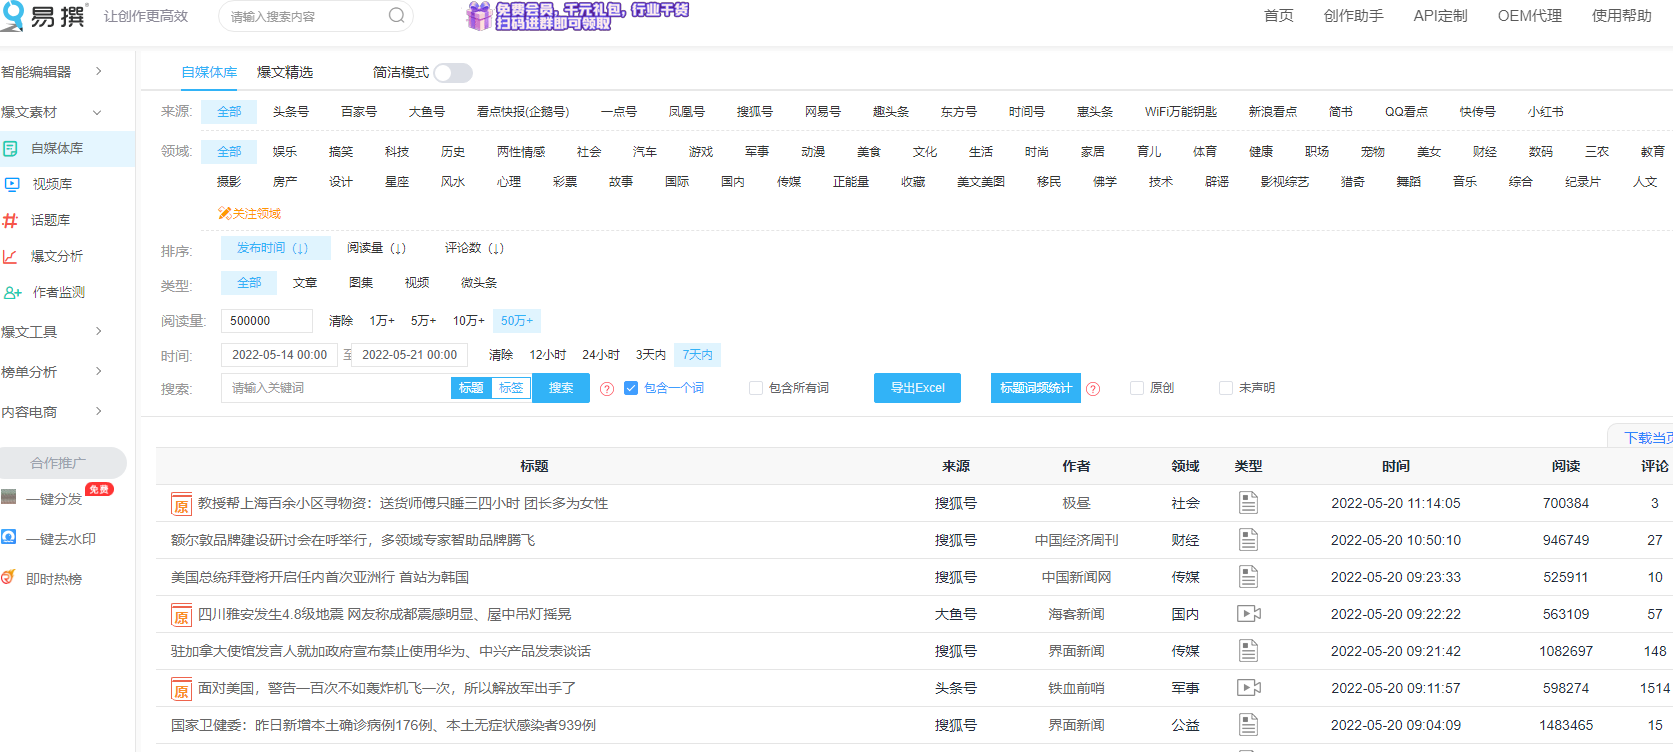Click the 导出Excel button

pyautogui.click(x=917, y=388)
